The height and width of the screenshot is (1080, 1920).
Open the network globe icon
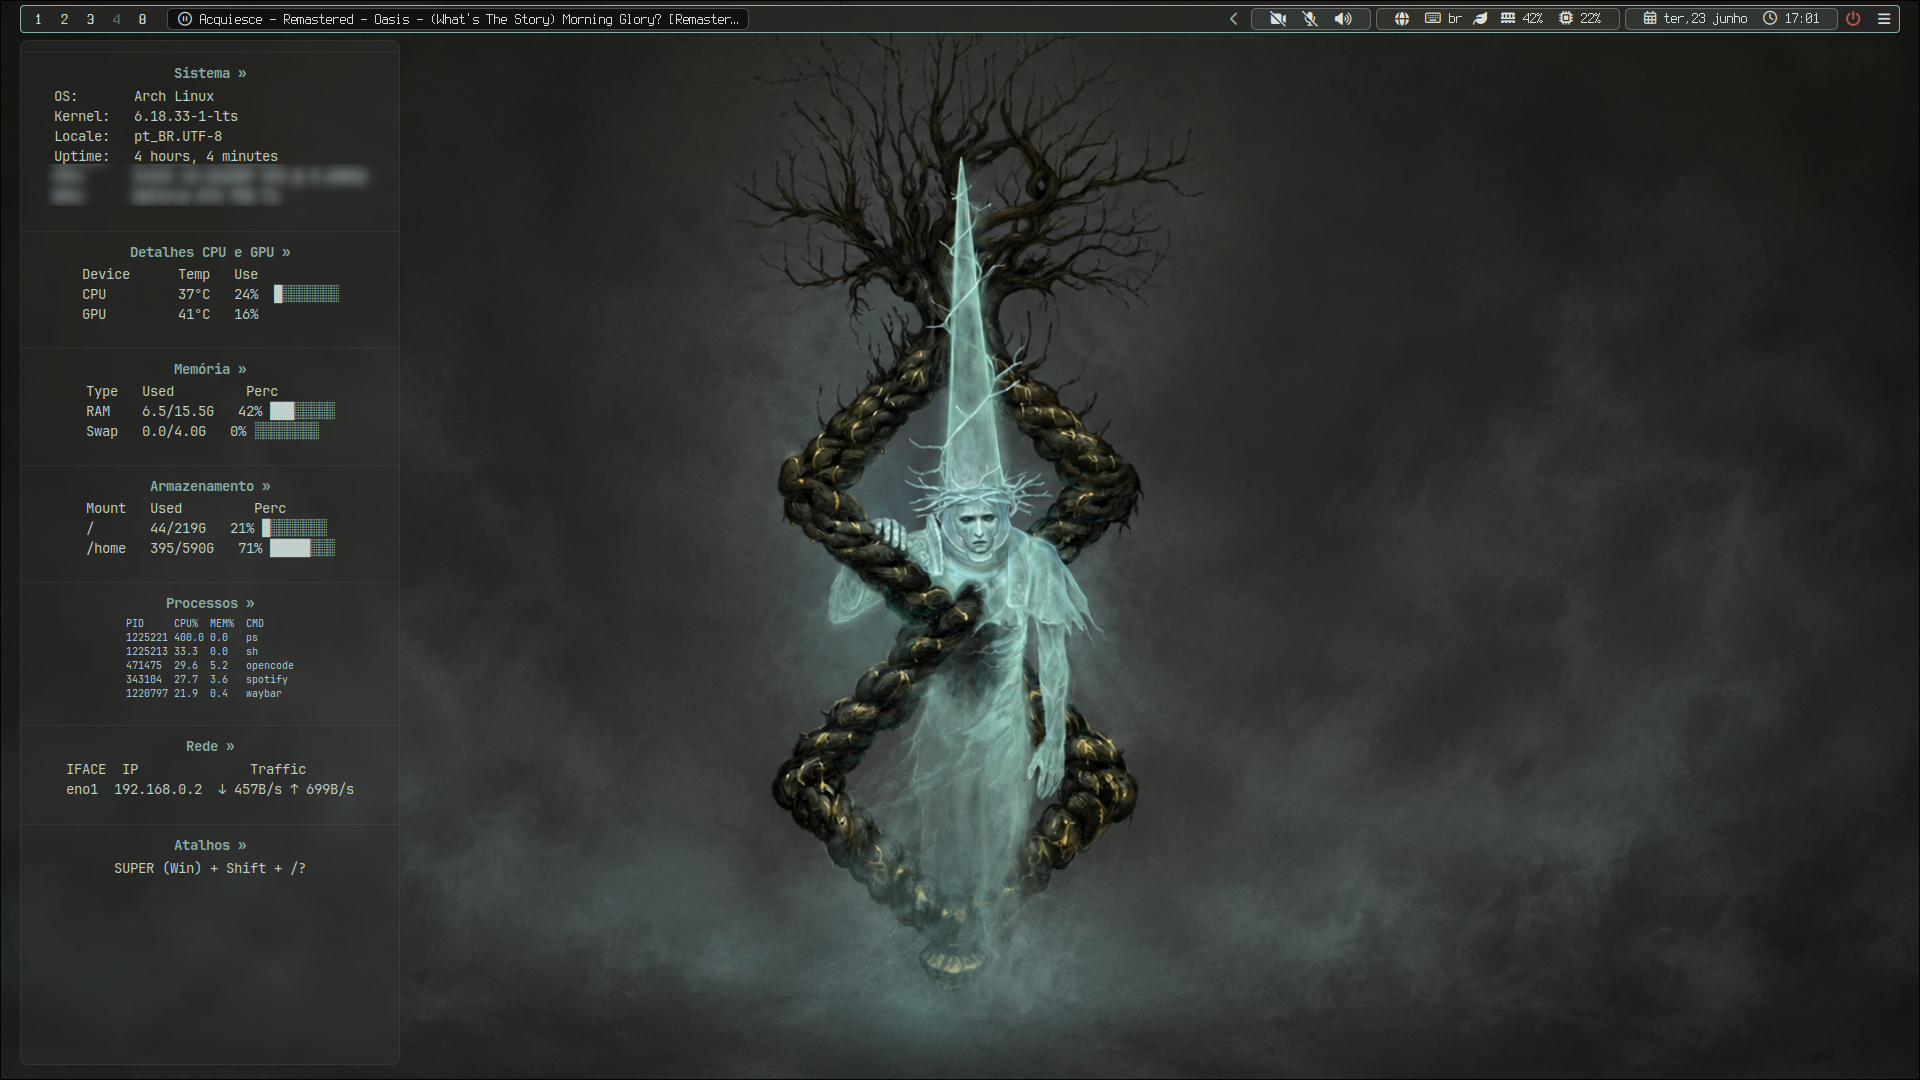click(1402, 19)
